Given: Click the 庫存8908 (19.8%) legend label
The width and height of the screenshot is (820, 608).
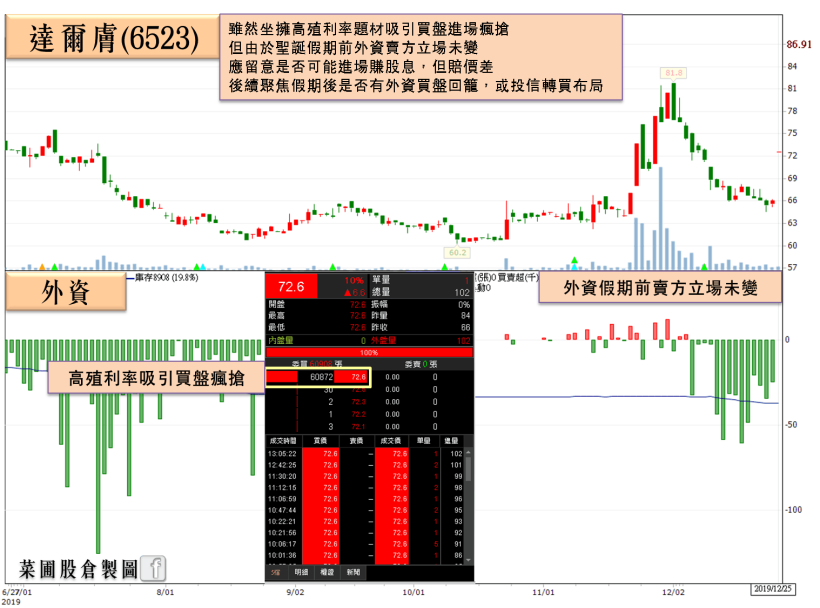Looking at the screenshot, I should [166, 278].
